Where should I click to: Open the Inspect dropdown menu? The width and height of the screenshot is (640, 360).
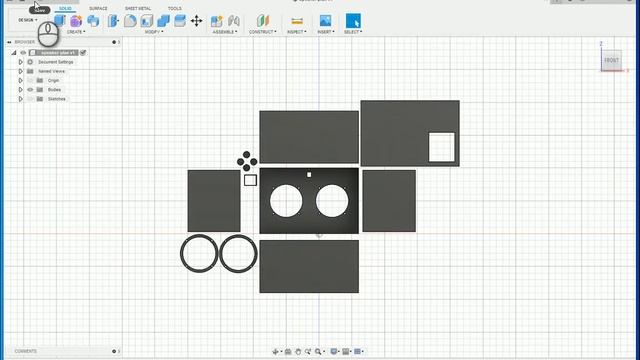(x=297, y=32)
